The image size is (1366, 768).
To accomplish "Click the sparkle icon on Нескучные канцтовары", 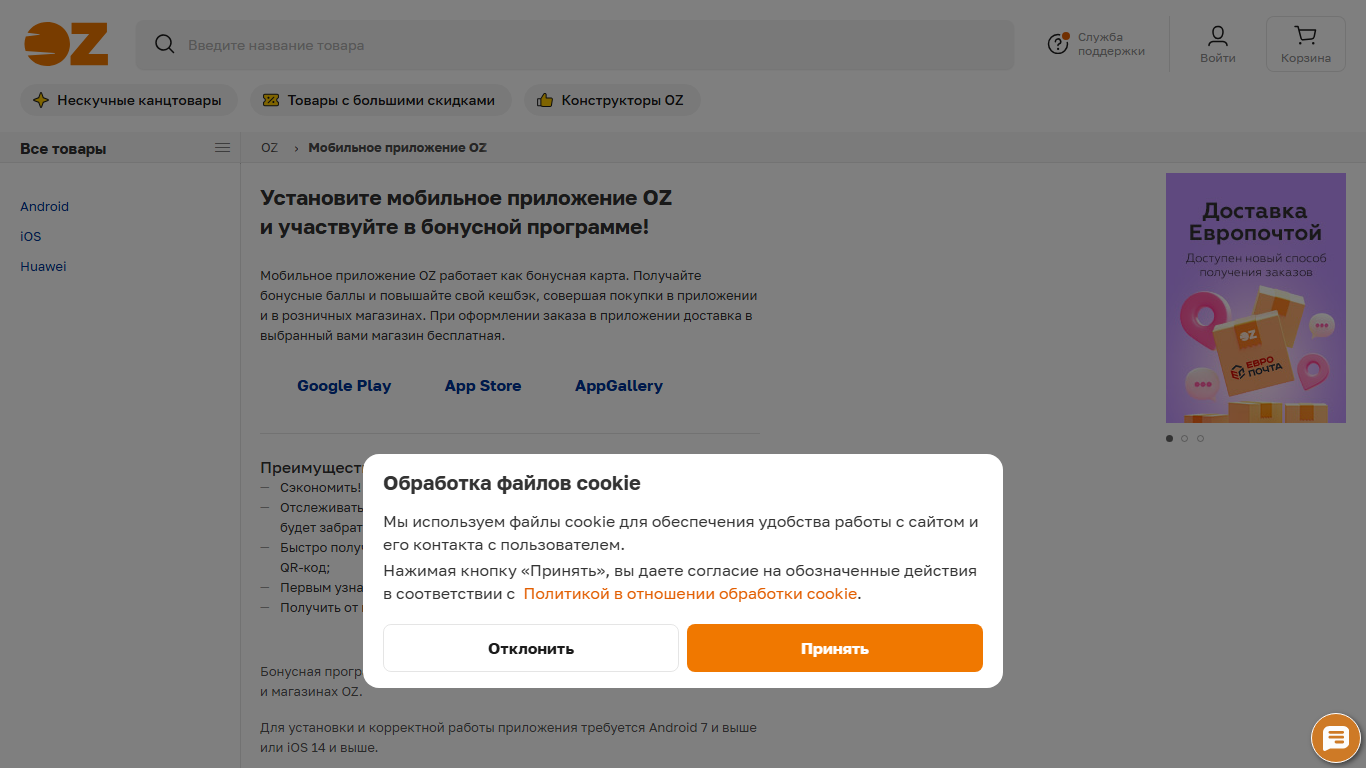I will coord(41,100).
